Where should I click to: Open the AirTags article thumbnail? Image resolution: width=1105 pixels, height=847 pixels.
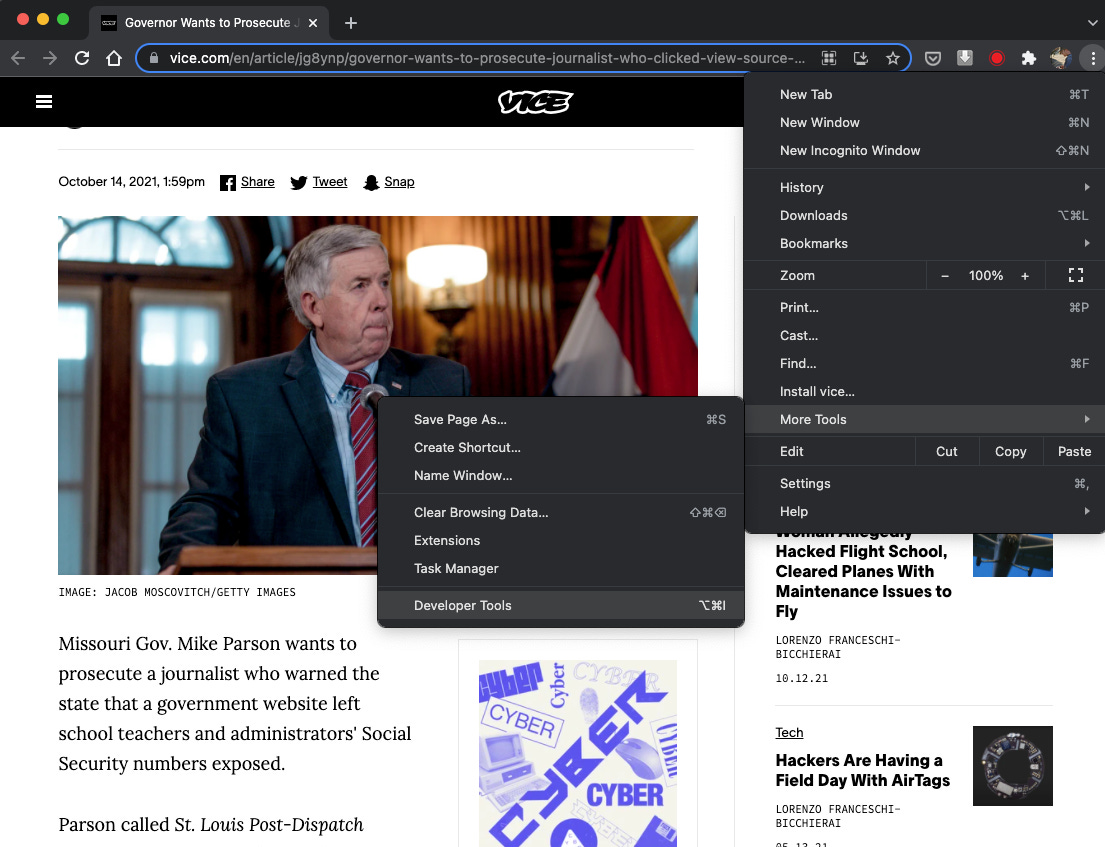(x=1013, y=766)
